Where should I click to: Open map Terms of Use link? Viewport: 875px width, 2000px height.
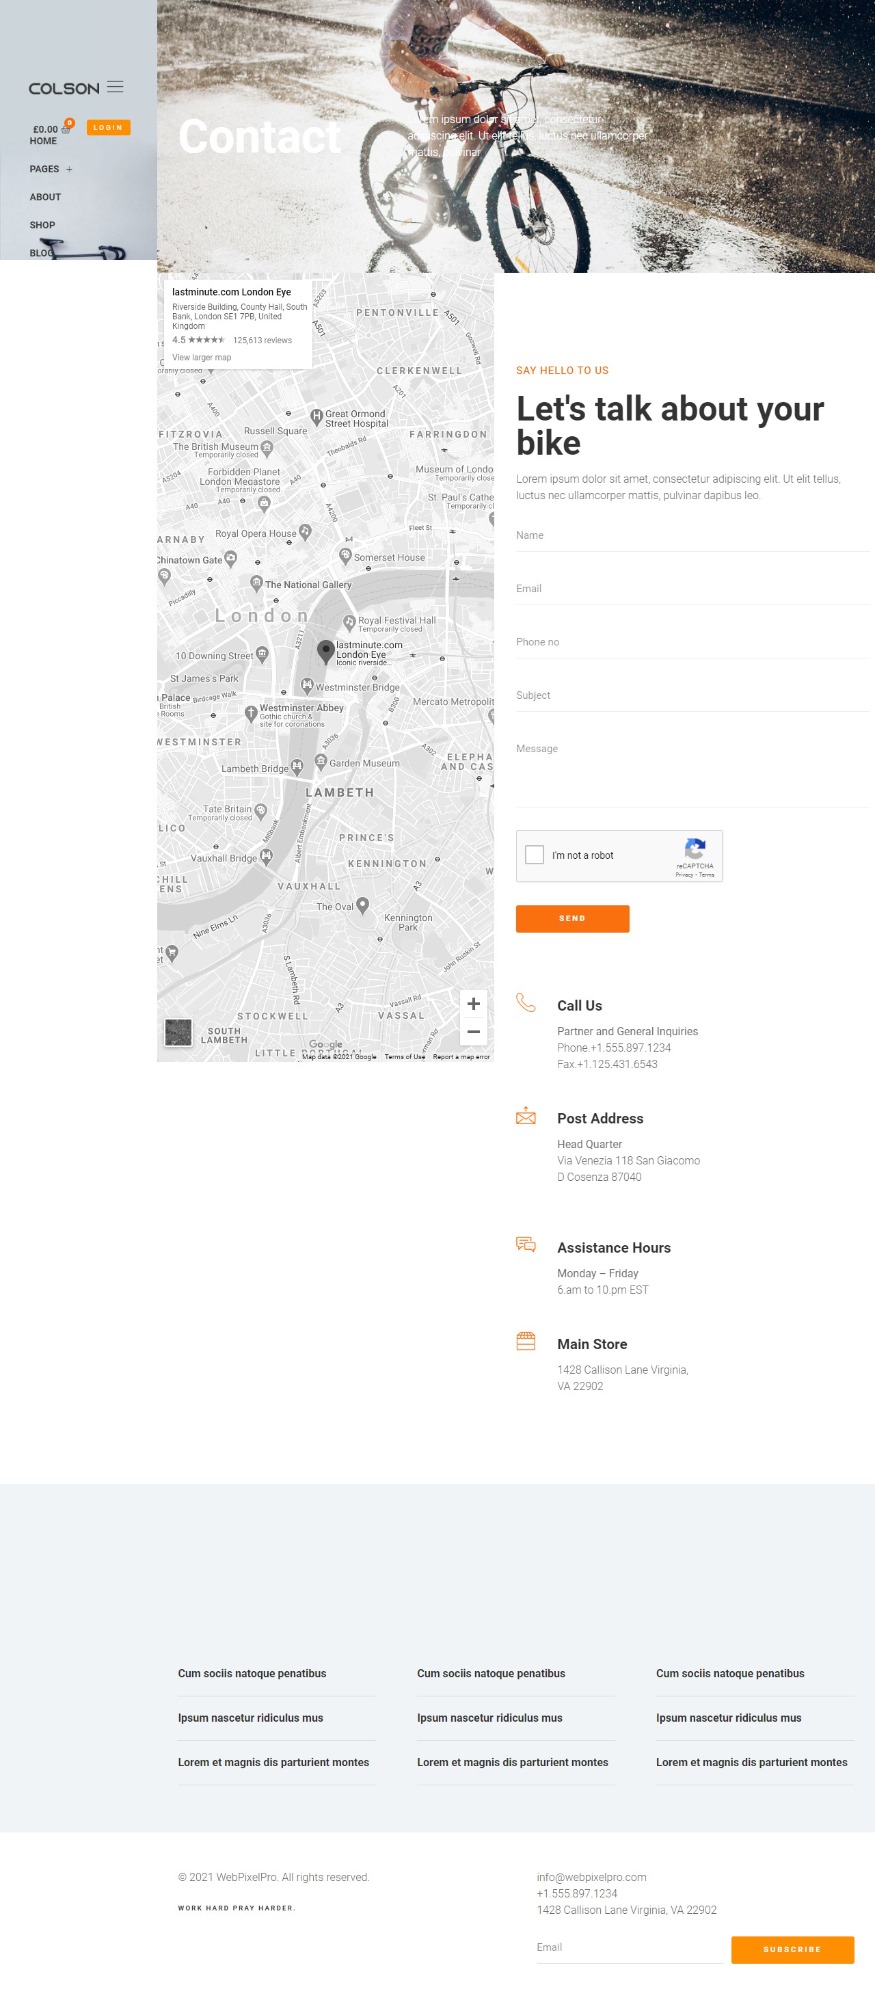tap(405, 1057)
